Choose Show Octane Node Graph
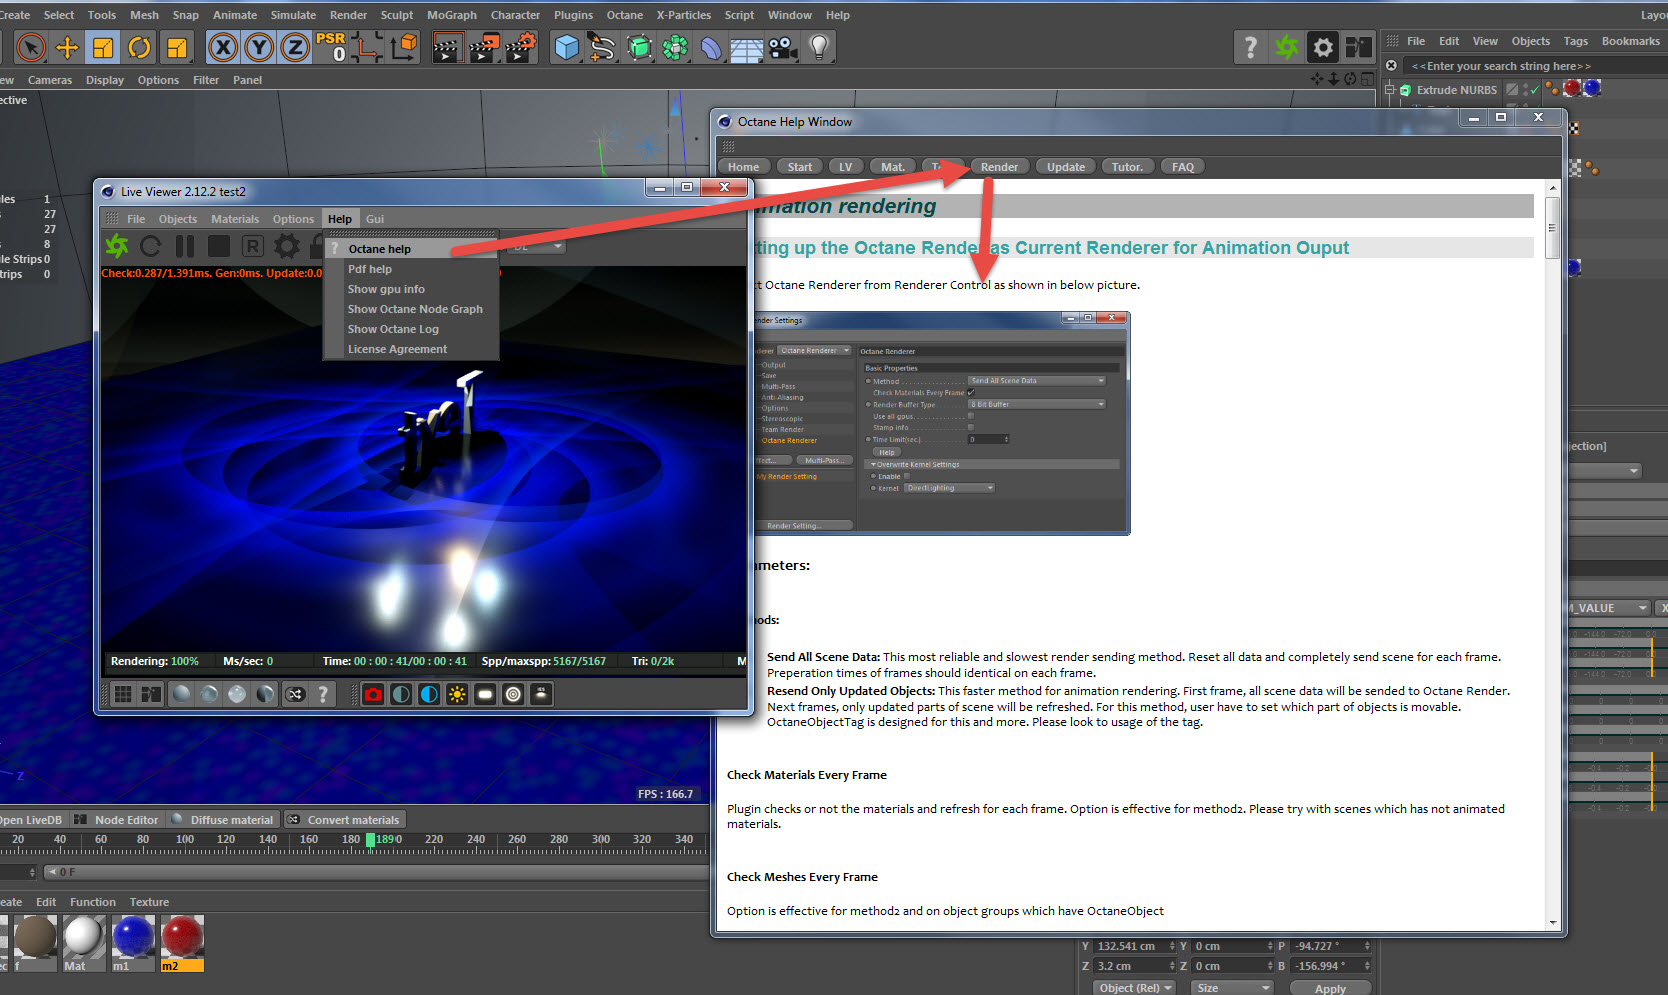Image resolution: width=1668 pixels, height=995 pixels. point(415,309)
